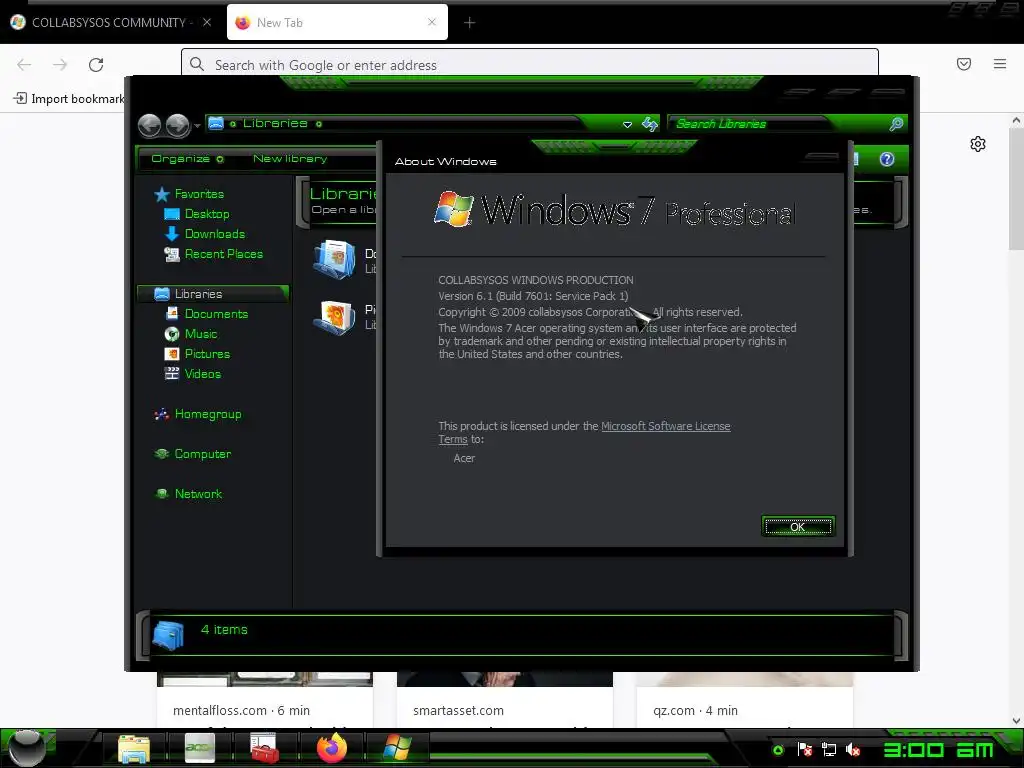Viewport: 1024px width, 768px height.
Task: Open the qz.com story card
Action: coord(744,700)
